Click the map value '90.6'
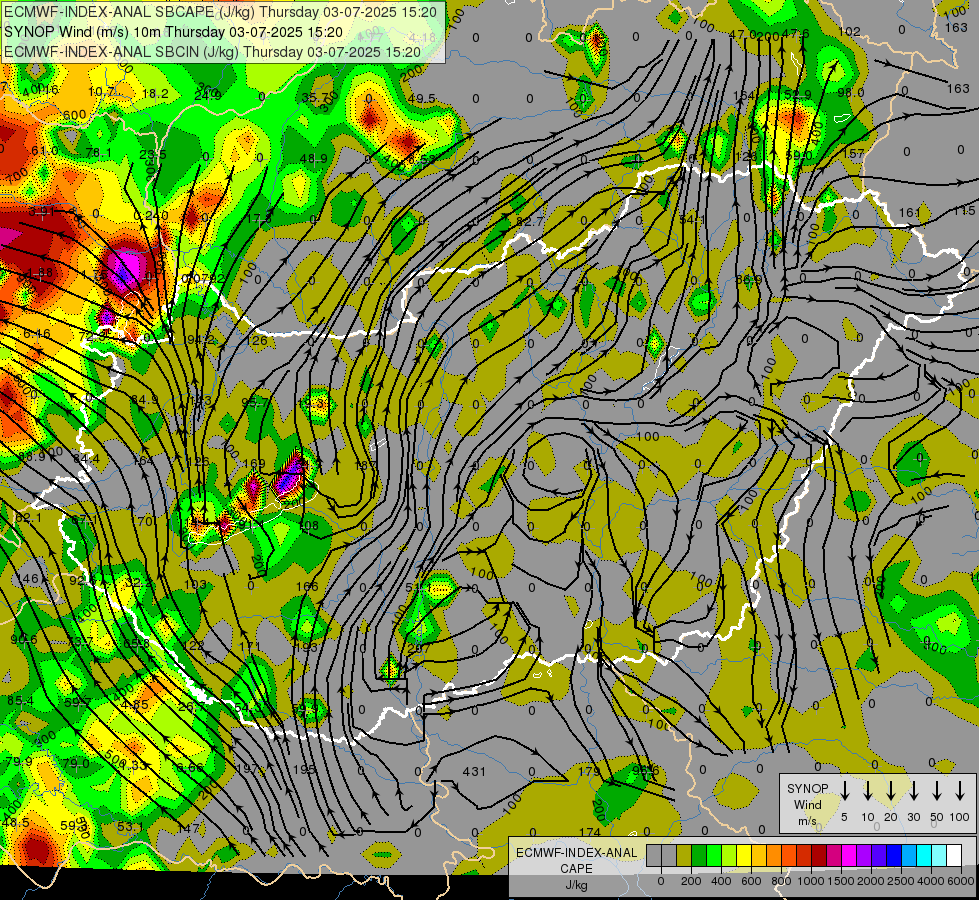 tap(24, 639)
